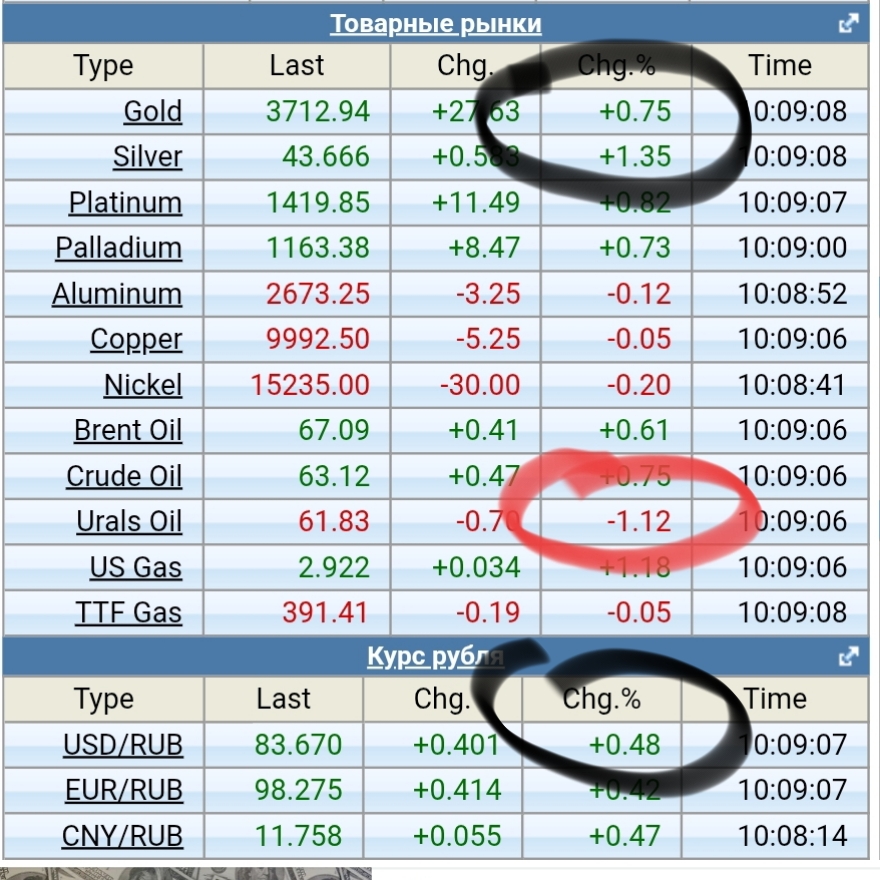Open the TTF Gas link
The image size is (880, 880).
[128, 613]
